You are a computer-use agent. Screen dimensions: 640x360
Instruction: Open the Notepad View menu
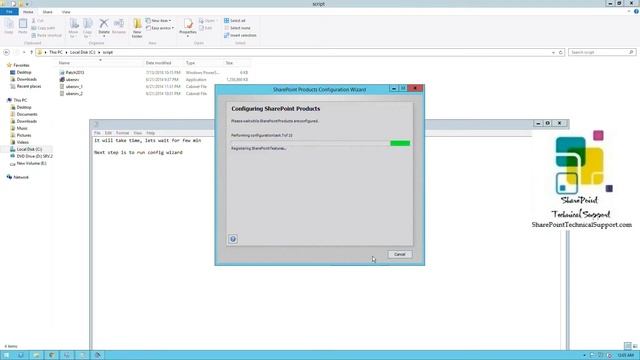coord(138,133)
